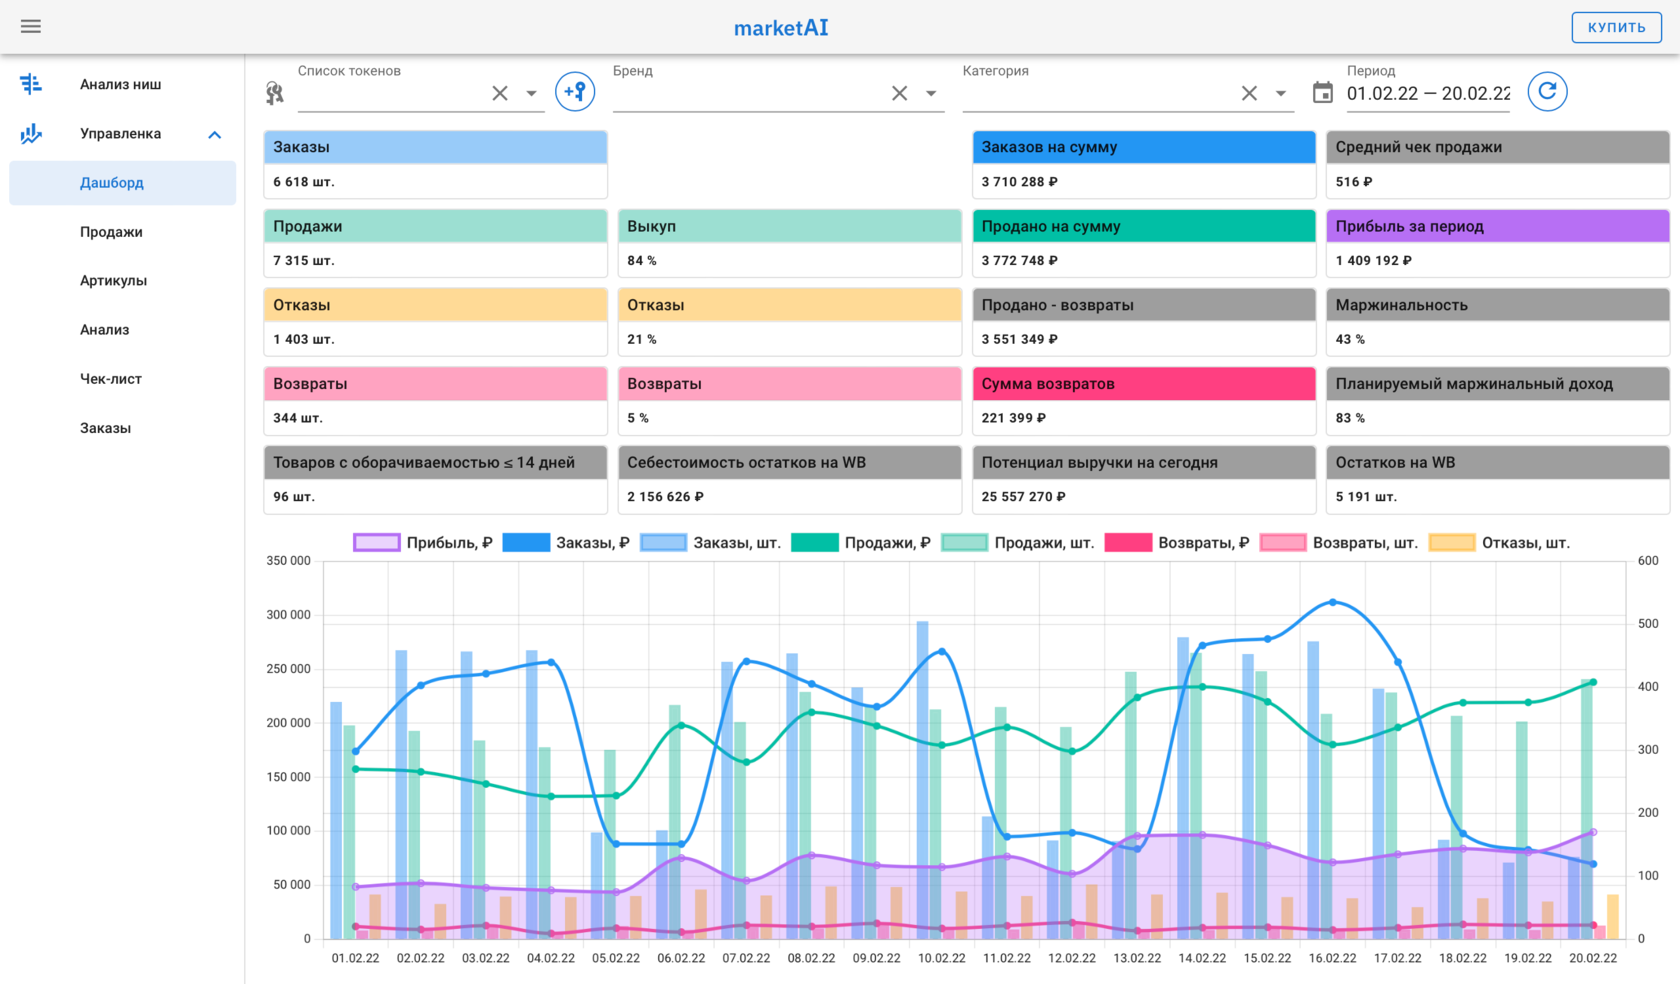This screenshot has height=984, width=1680.
Task: Clear the Бренд field
Action: click(899, 93)
